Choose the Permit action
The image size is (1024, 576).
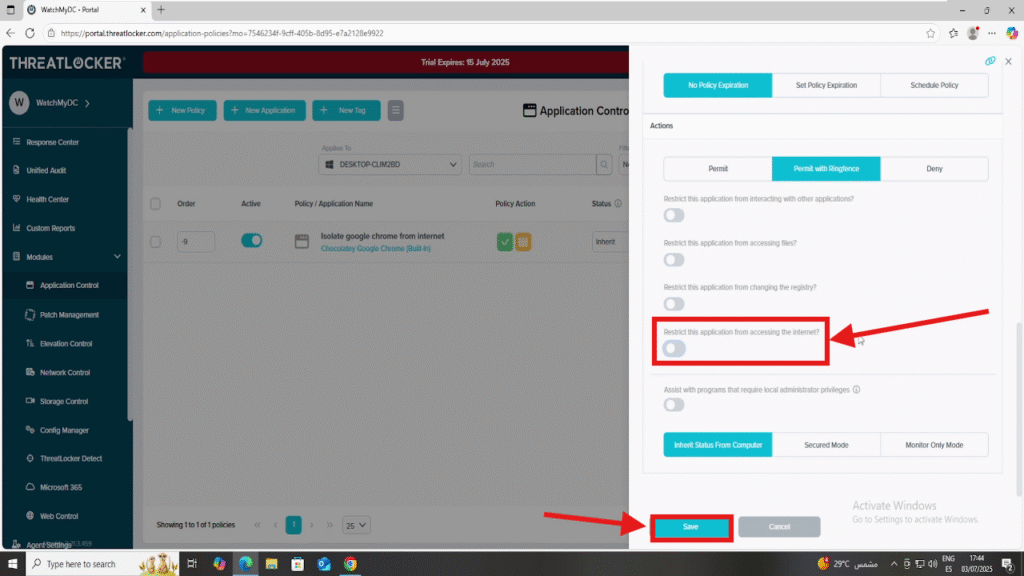click(x=718, y=168)
